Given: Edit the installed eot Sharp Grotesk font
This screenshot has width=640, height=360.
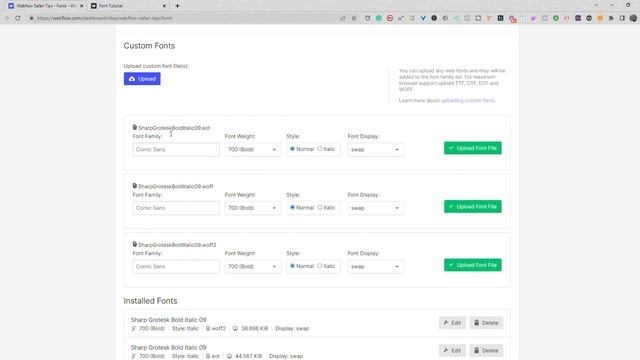Looking at the screenshot, I should tap(452, 350).
